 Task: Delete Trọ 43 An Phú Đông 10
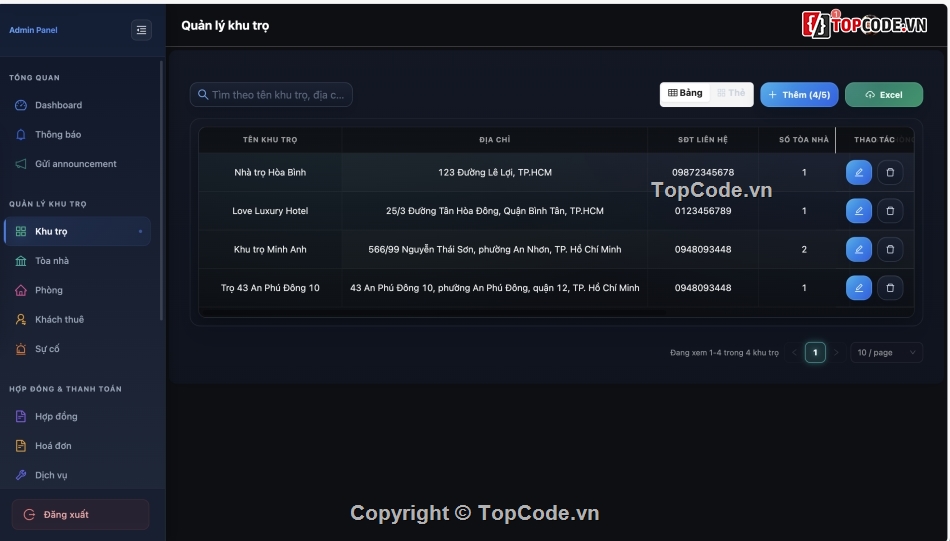tap(890, 288)
